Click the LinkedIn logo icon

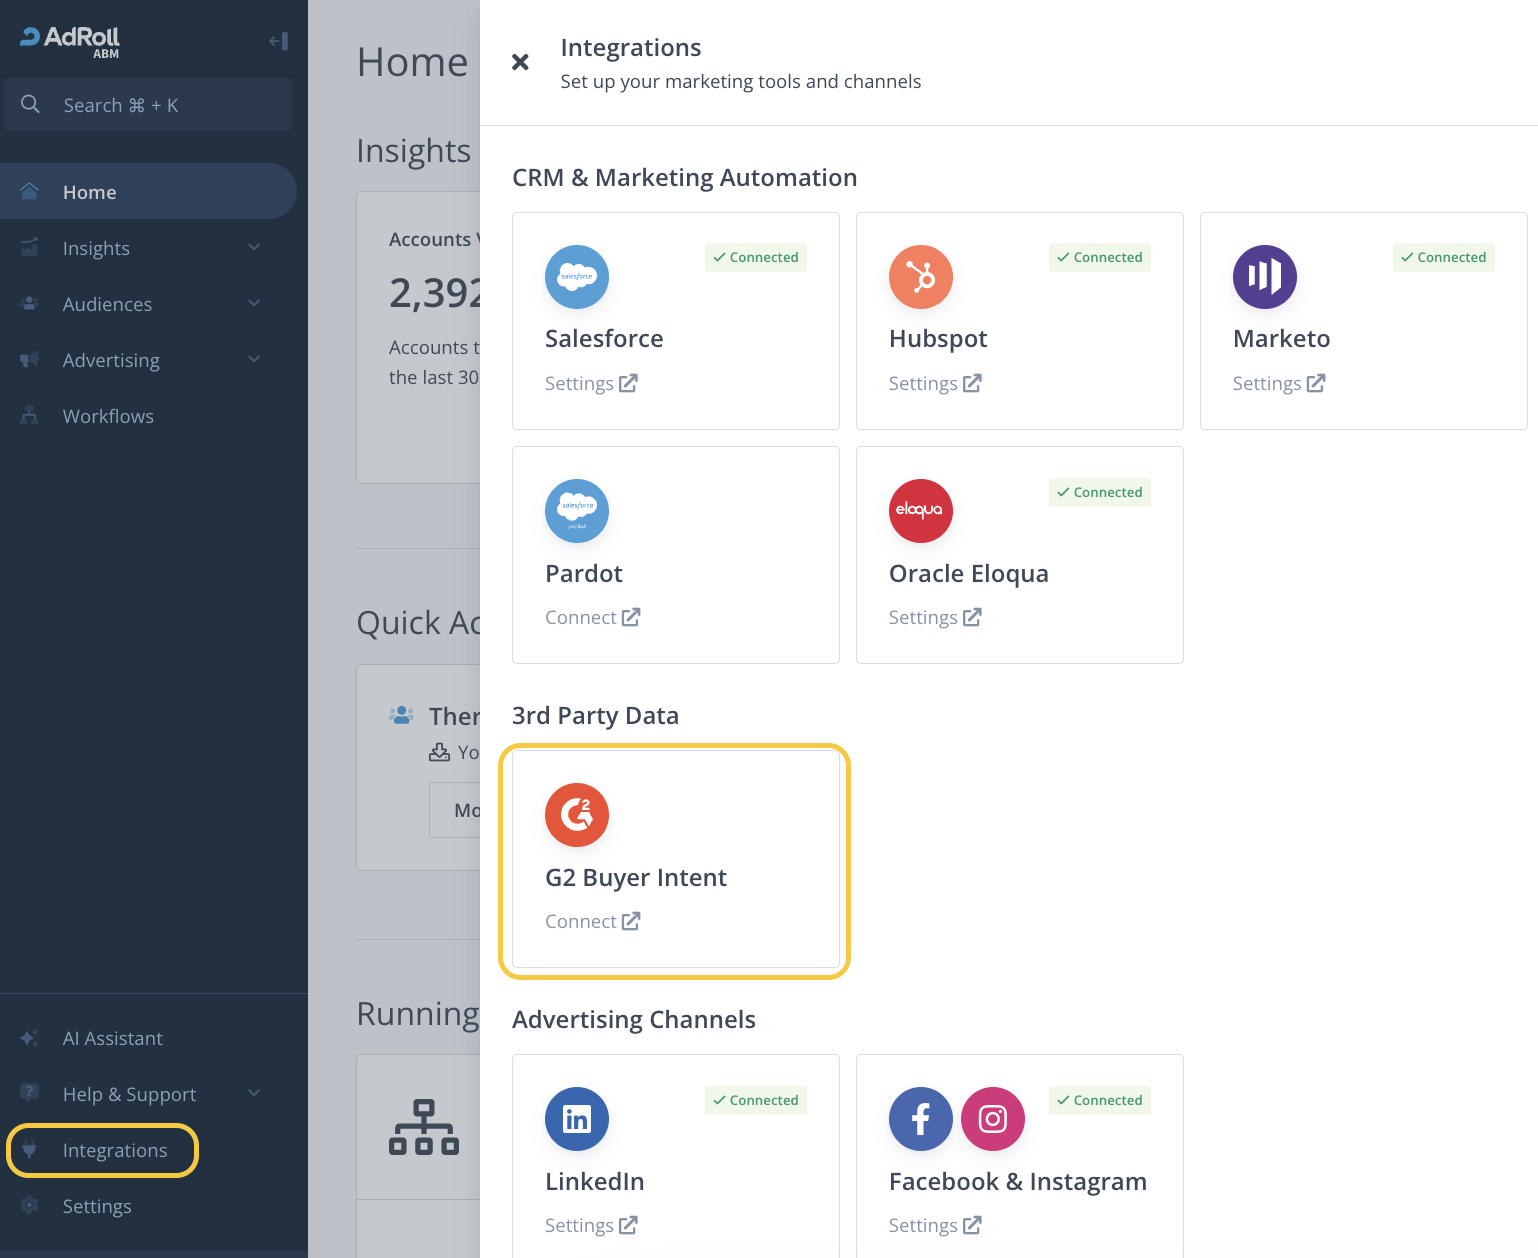576,1119
